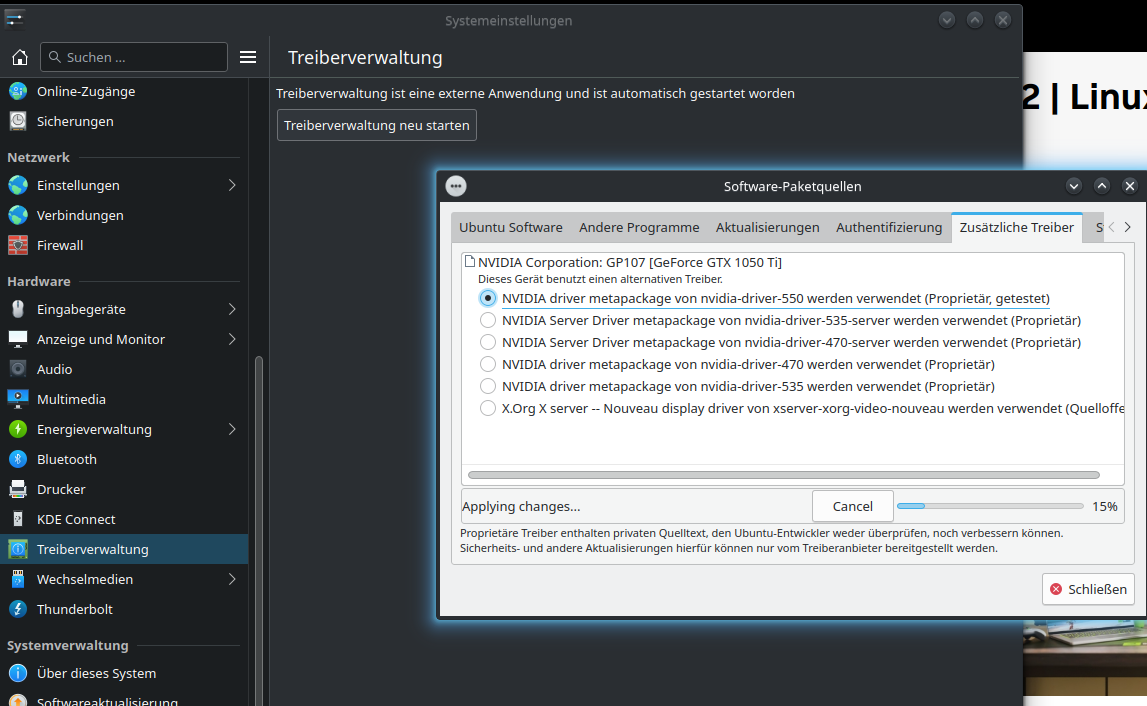
Task: Choose the Nouveau X.Org driver radio option
Action: [488, 408]
